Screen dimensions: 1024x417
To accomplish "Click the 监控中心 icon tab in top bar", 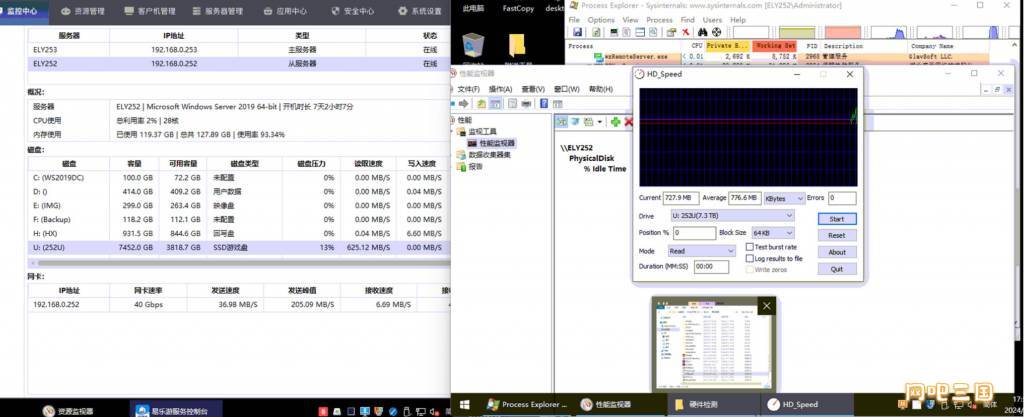I will 22,11.
